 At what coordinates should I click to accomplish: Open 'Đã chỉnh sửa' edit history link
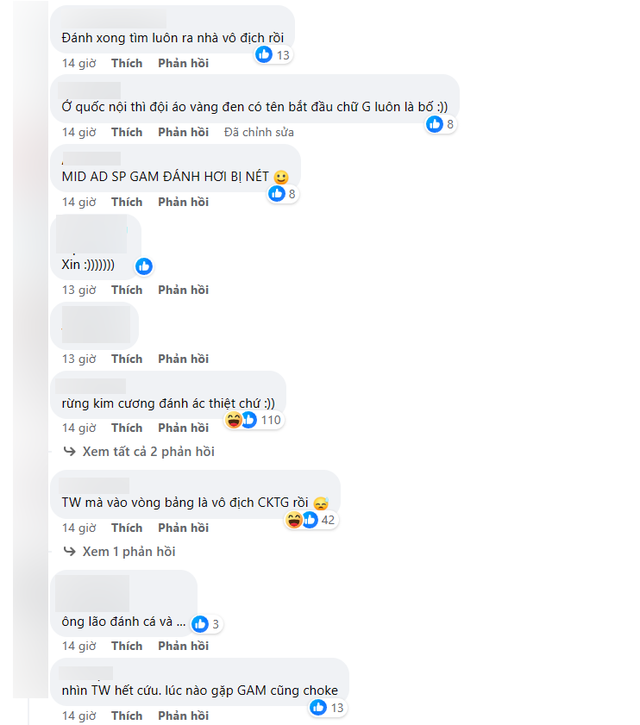(260, 132)
